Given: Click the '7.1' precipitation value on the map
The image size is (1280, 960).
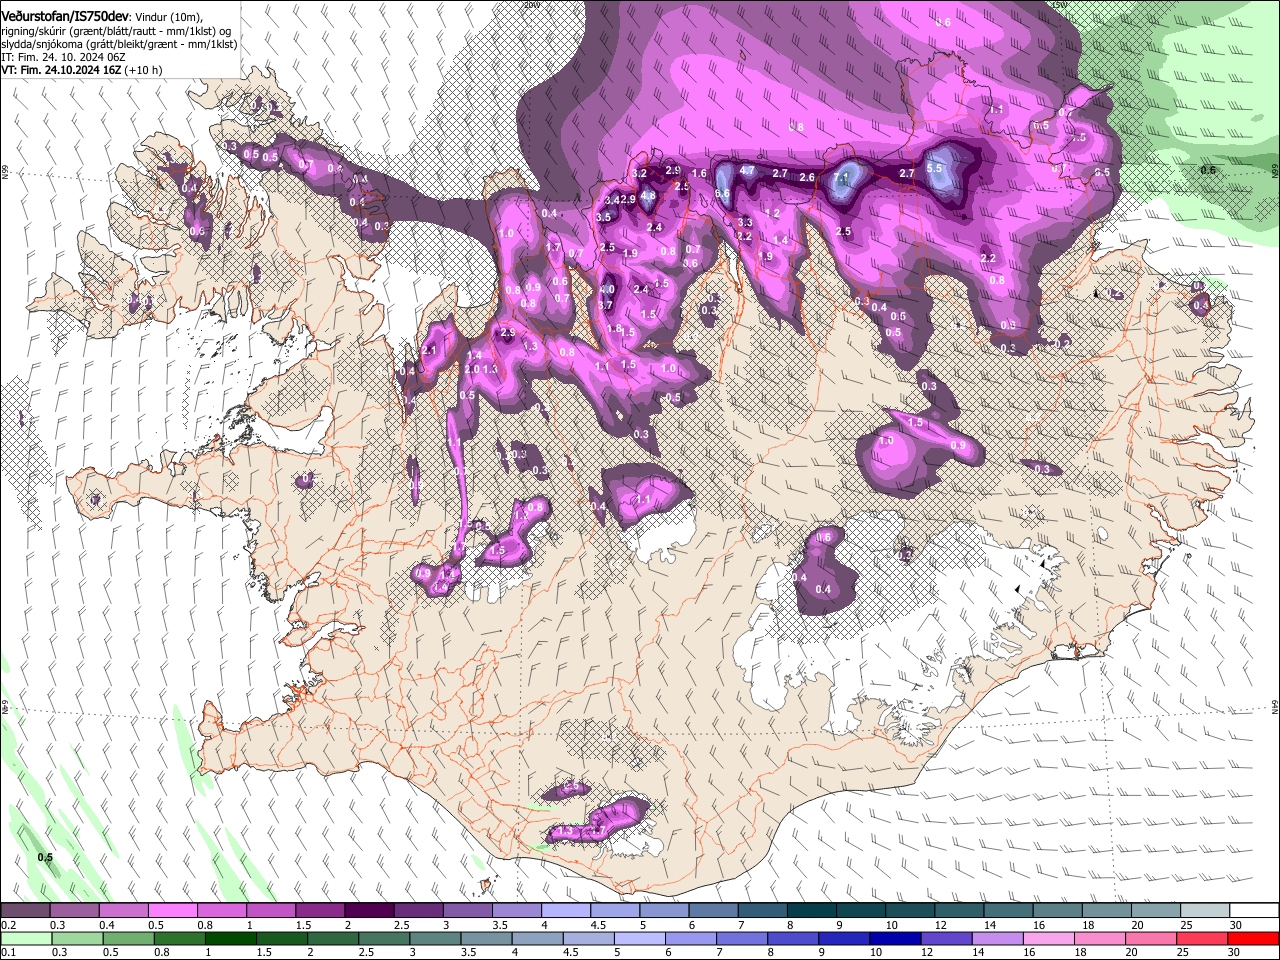Looking at the screenshot, I should (x=841, y=180).
